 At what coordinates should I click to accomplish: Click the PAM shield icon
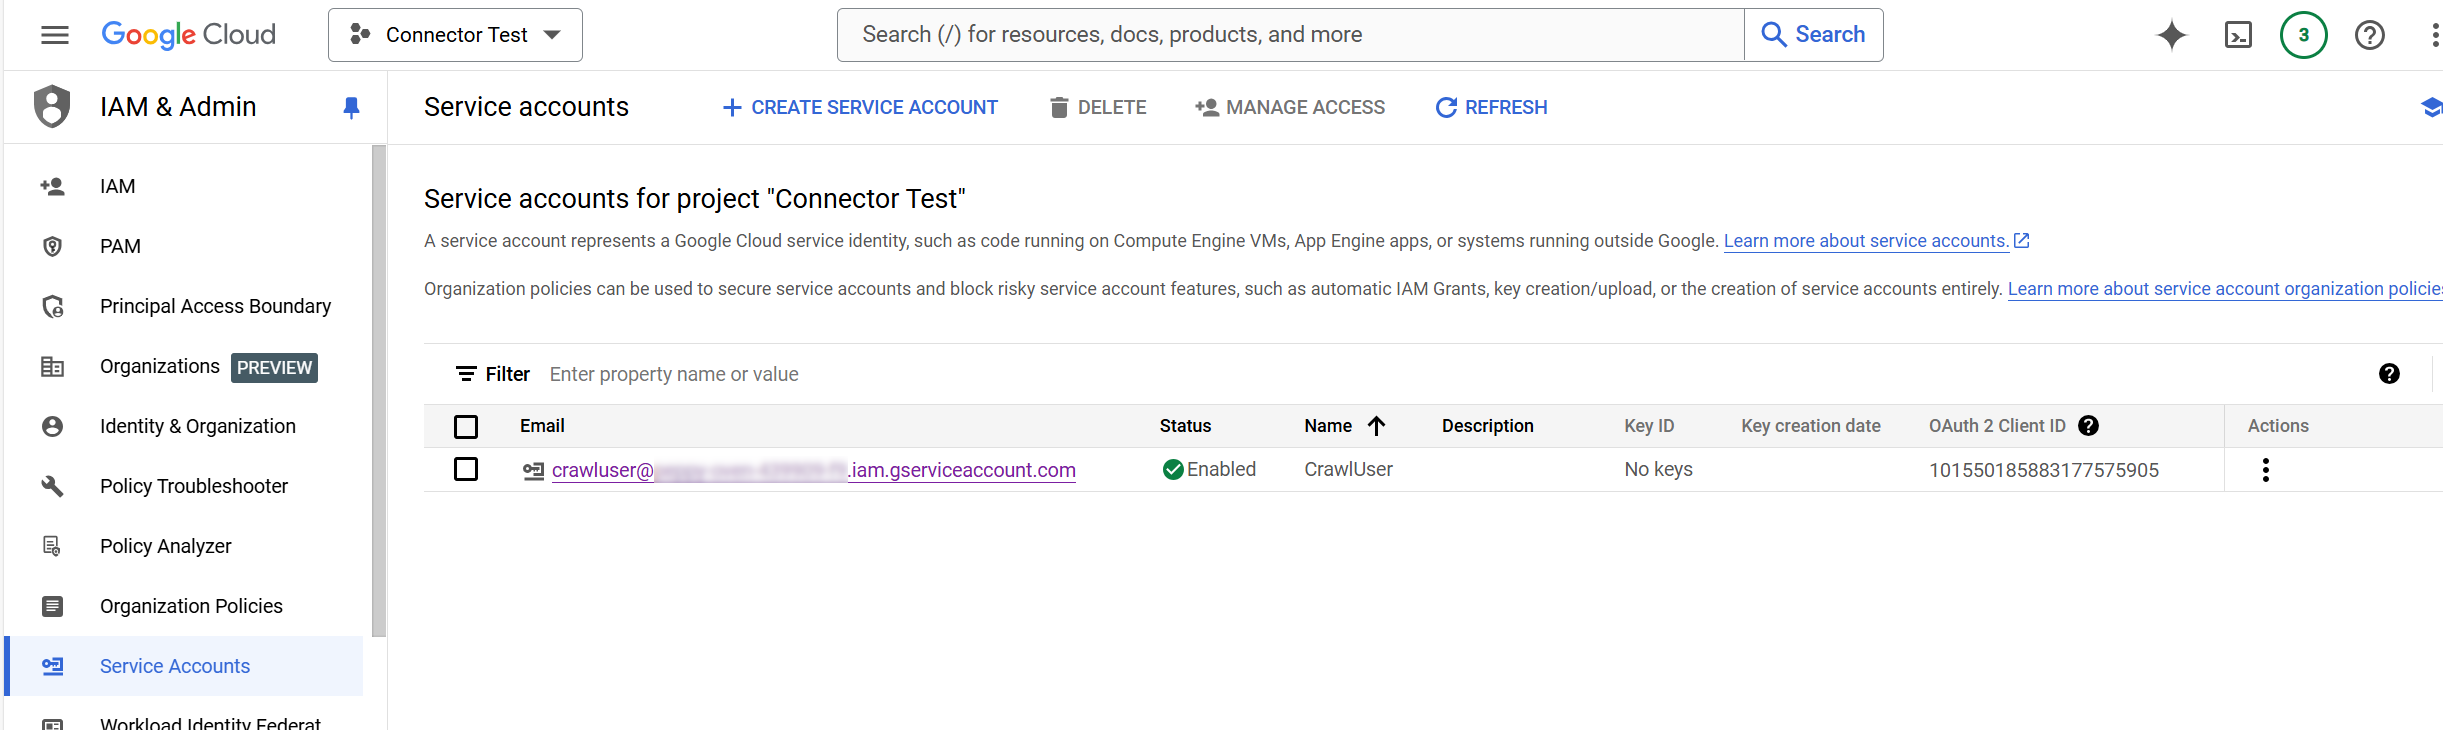tap(52, 246)
